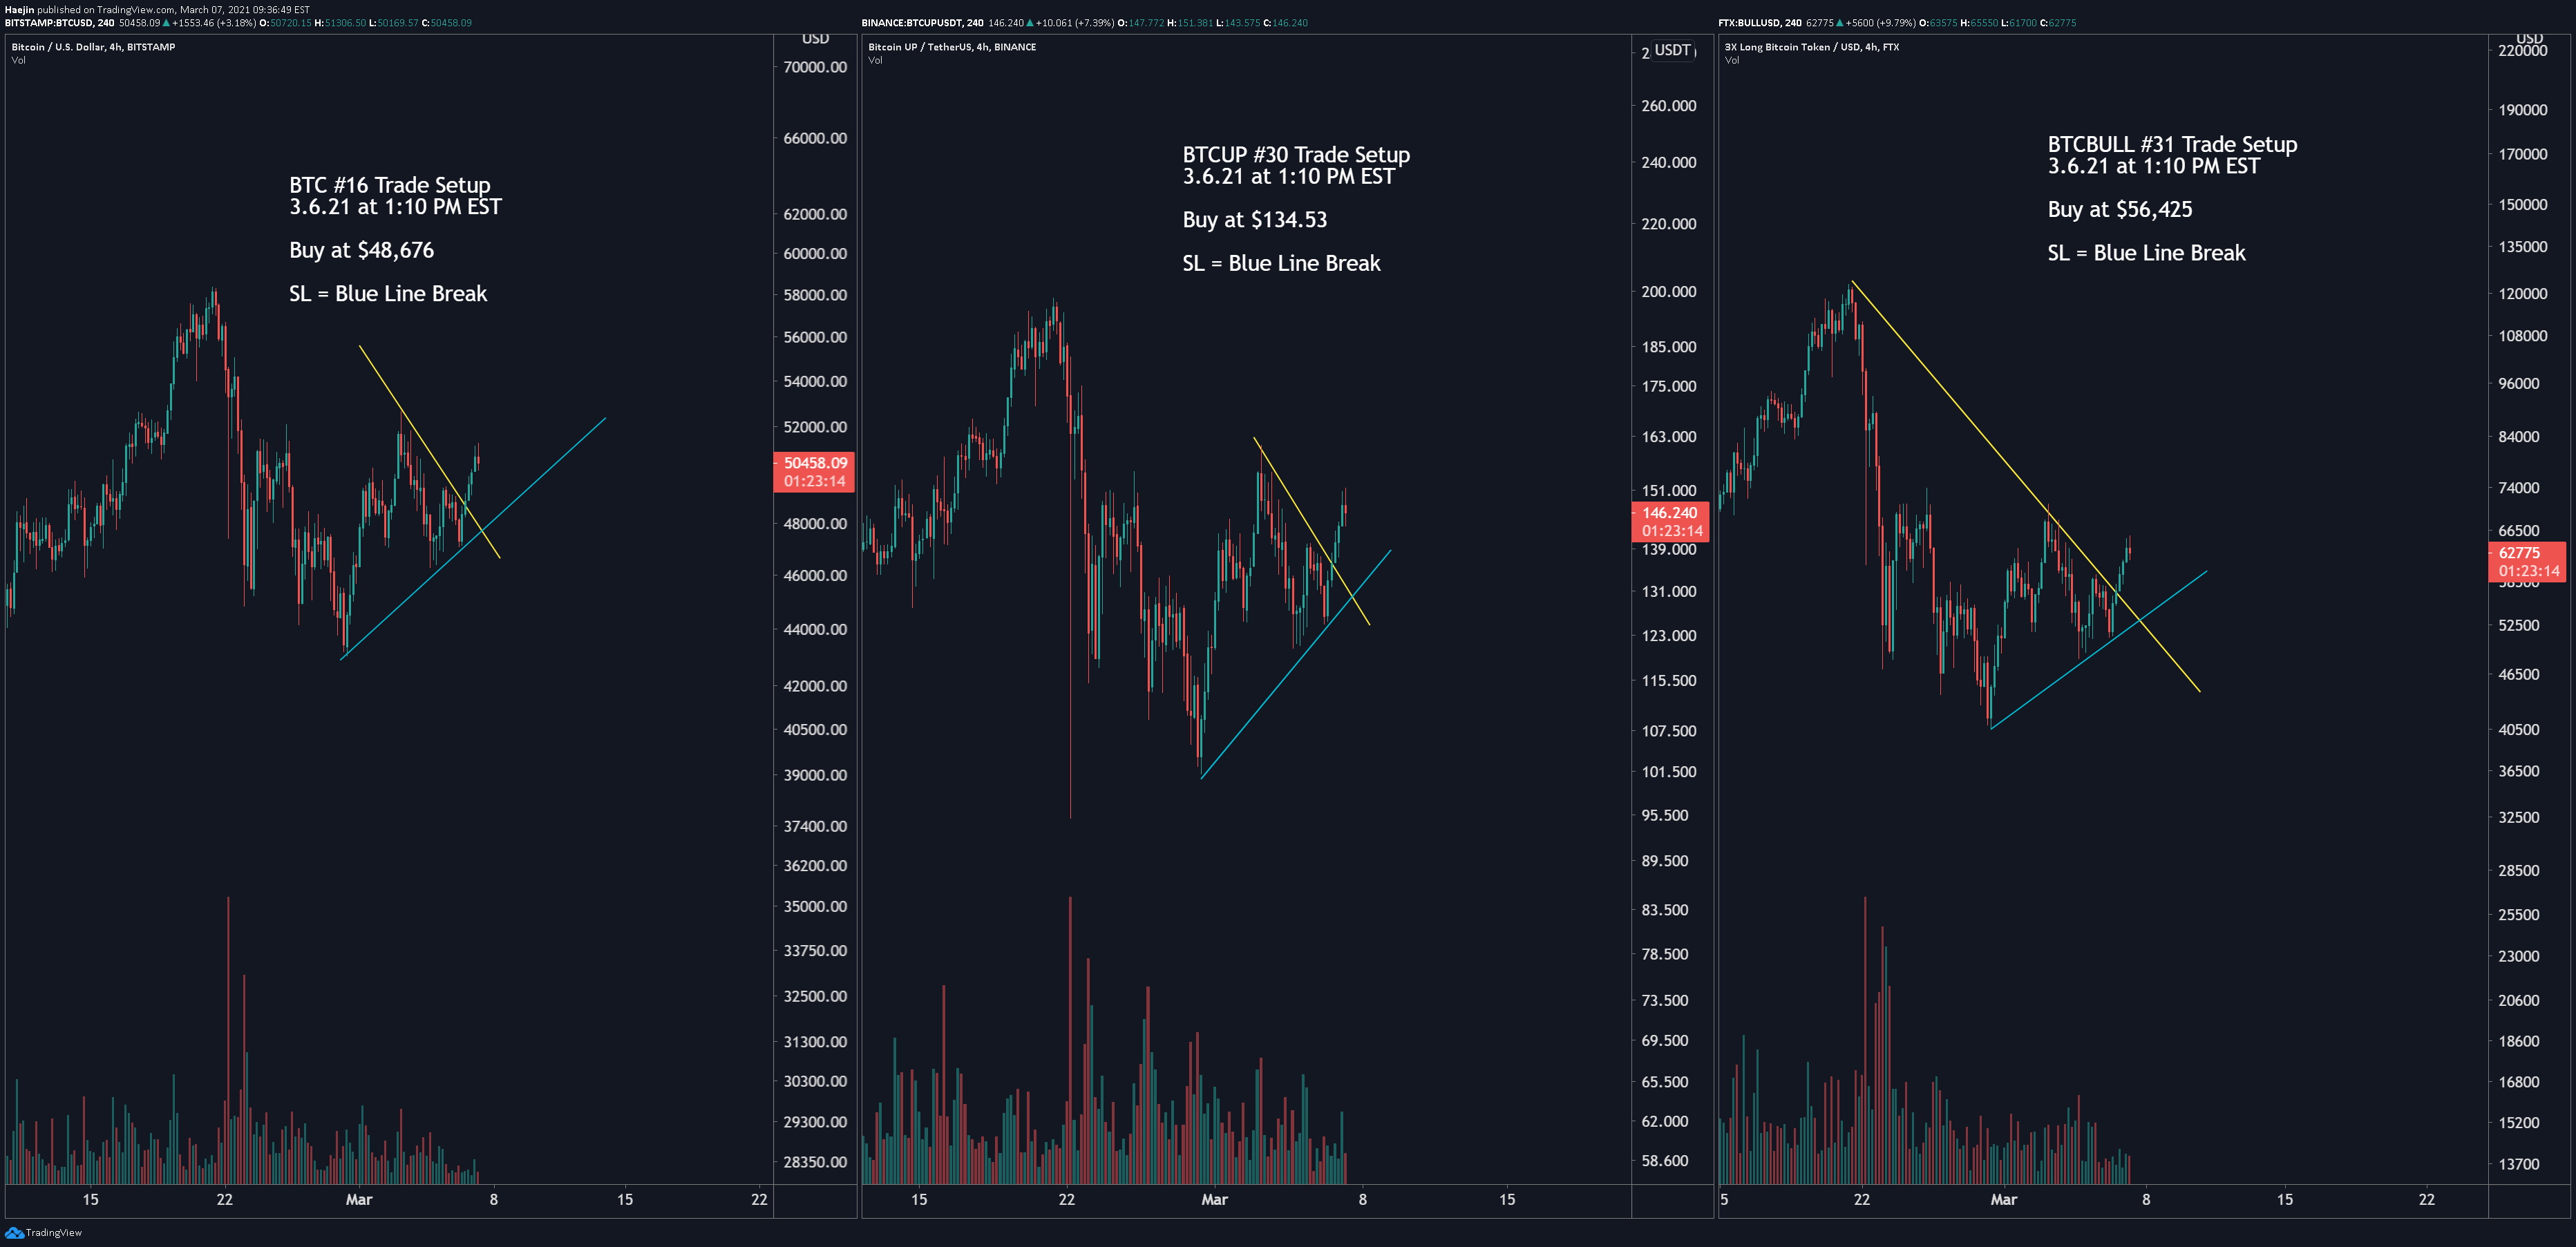This screenshot has width=2576, height=1247.
Task: Click the Vol indicator label on middle chart
Action: point(875,60)
